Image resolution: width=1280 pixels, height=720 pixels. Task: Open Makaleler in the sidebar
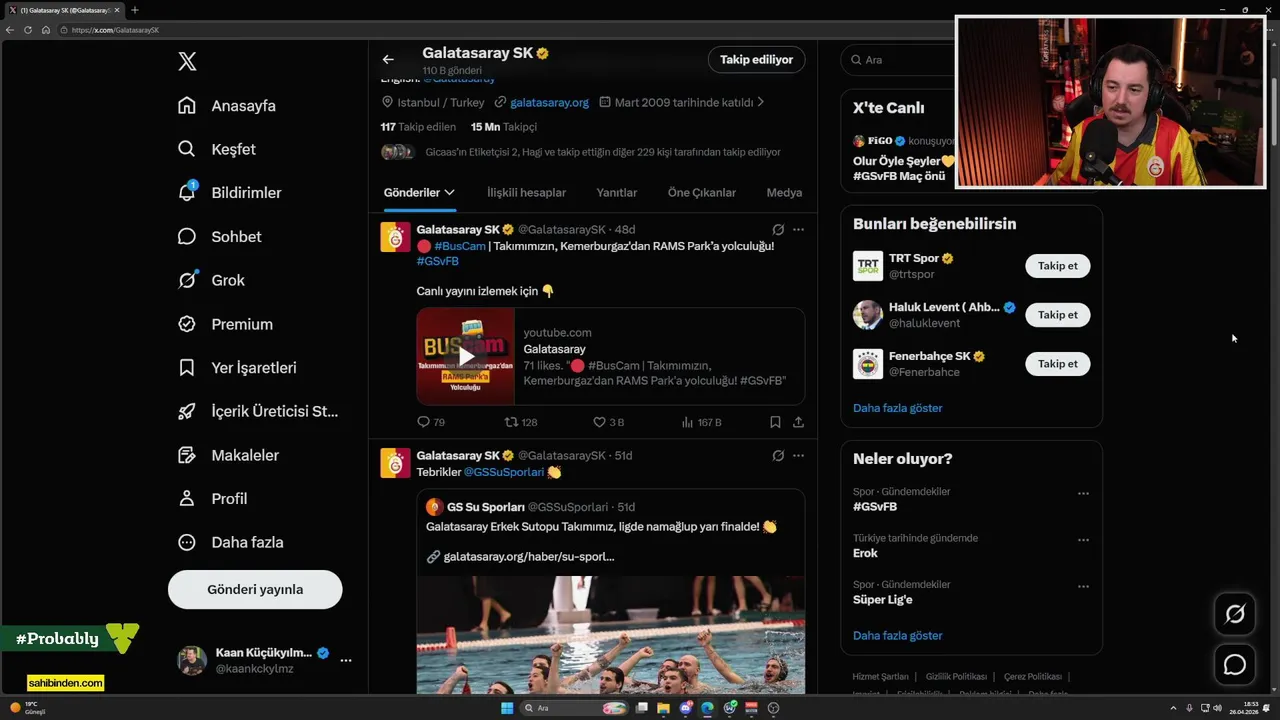228,455
